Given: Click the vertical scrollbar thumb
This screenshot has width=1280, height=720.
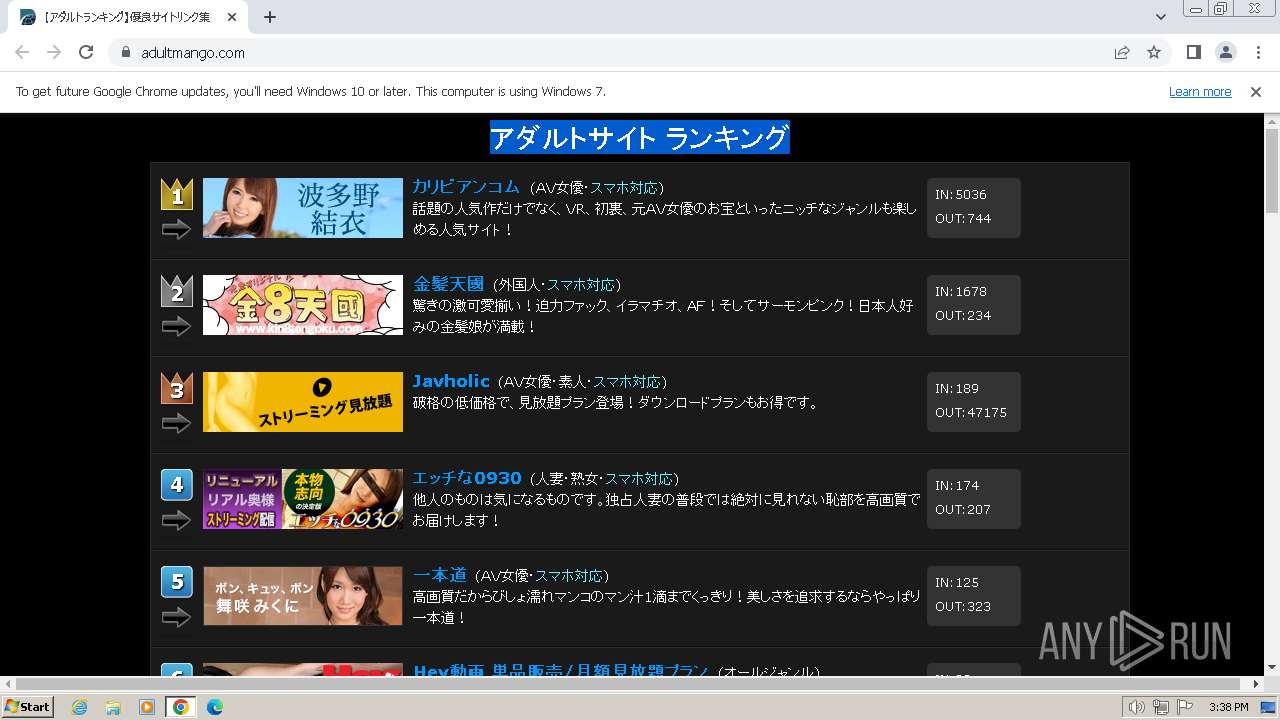Looking at the screenshot, I should point(1272,170).
